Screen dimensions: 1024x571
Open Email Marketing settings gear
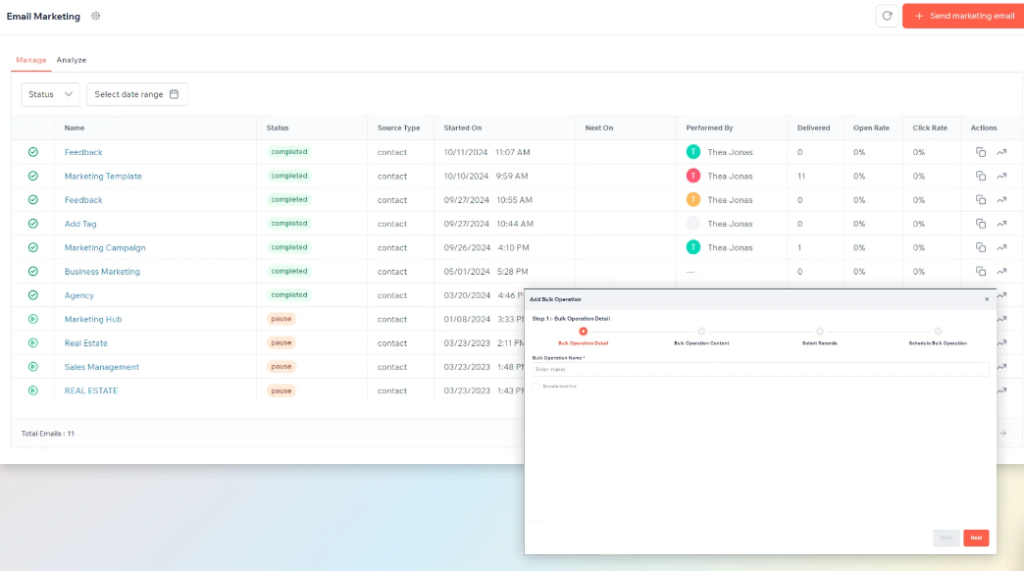coord(96,16)
